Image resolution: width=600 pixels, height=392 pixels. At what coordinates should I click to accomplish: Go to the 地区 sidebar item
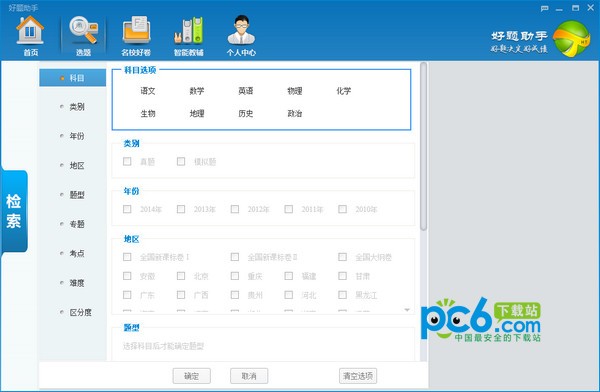[77, 165]
